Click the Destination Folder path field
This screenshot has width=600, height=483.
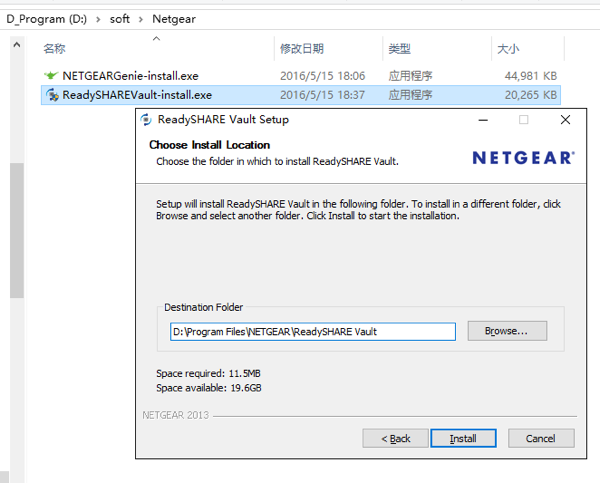pyautogui.click(x=313, y=331)
